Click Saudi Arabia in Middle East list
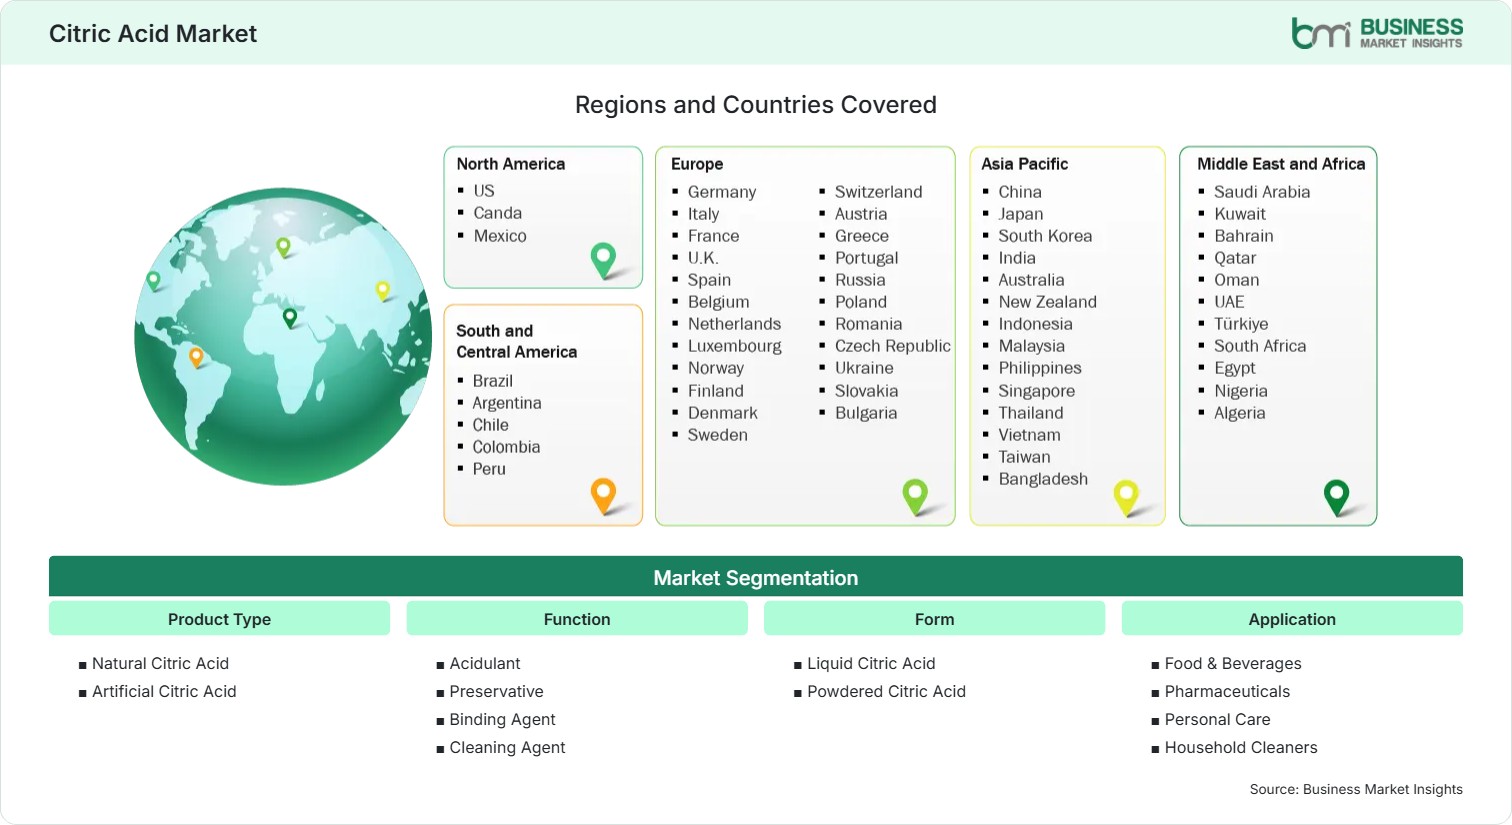The width and height of the screenshot is (1512, 825). [x=1262, y=192]
